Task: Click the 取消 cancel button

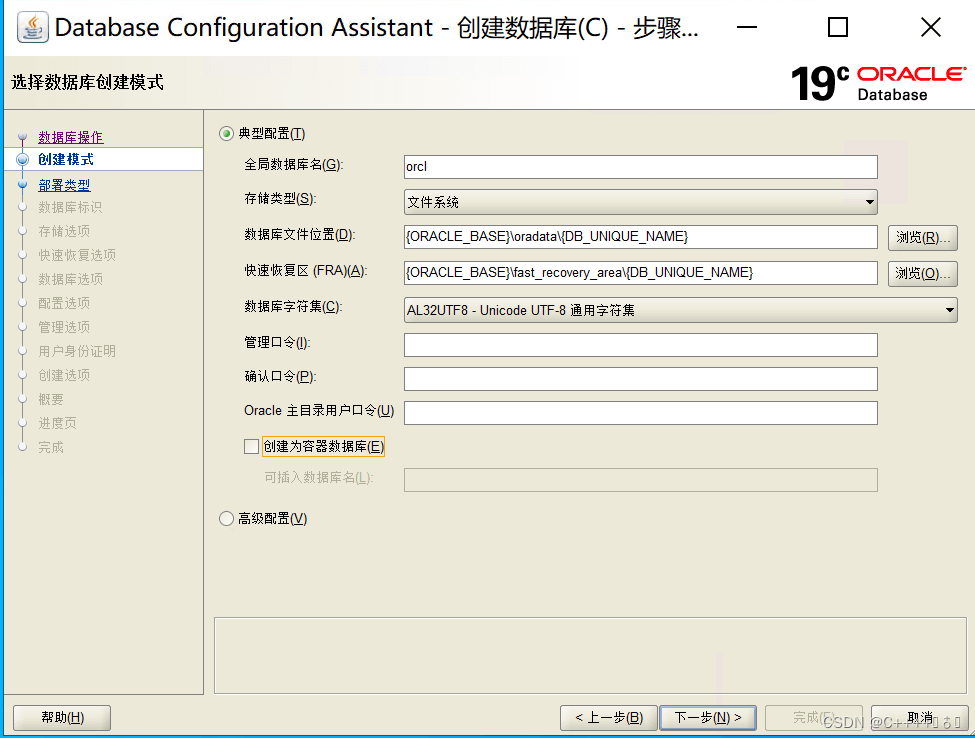Action: (x=920, y=717)
